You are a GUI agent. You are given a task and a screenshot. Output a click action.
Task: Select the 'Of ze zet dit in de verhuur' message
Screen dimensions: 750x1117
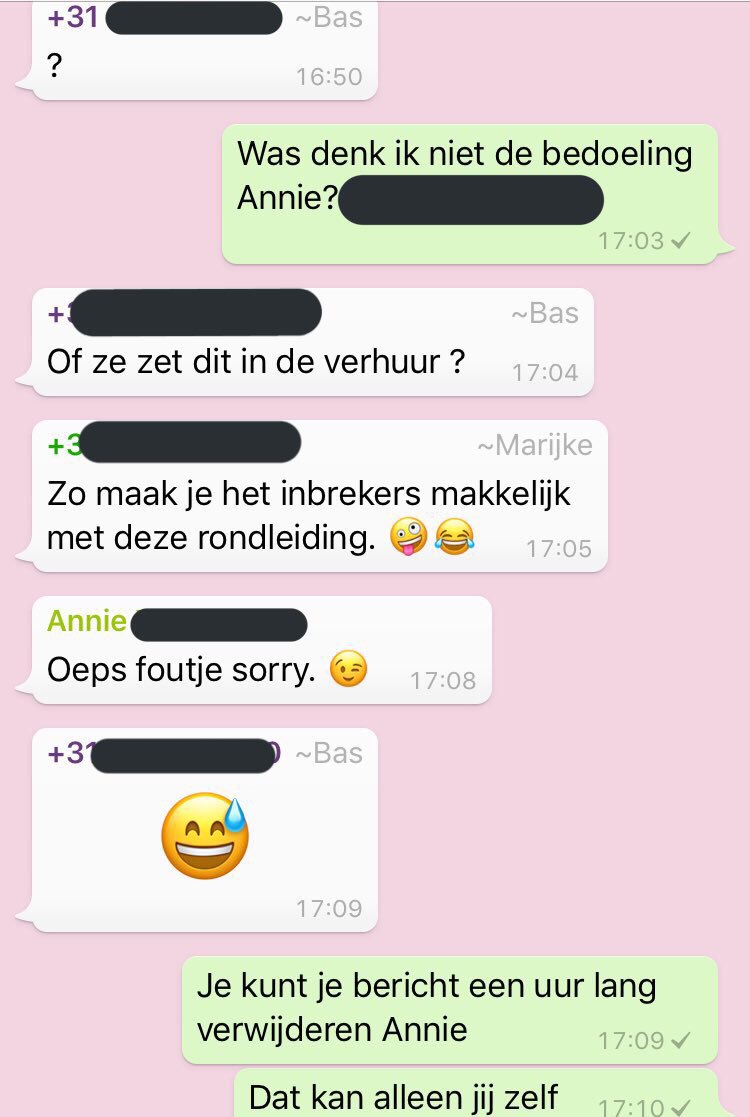[313, 342]
